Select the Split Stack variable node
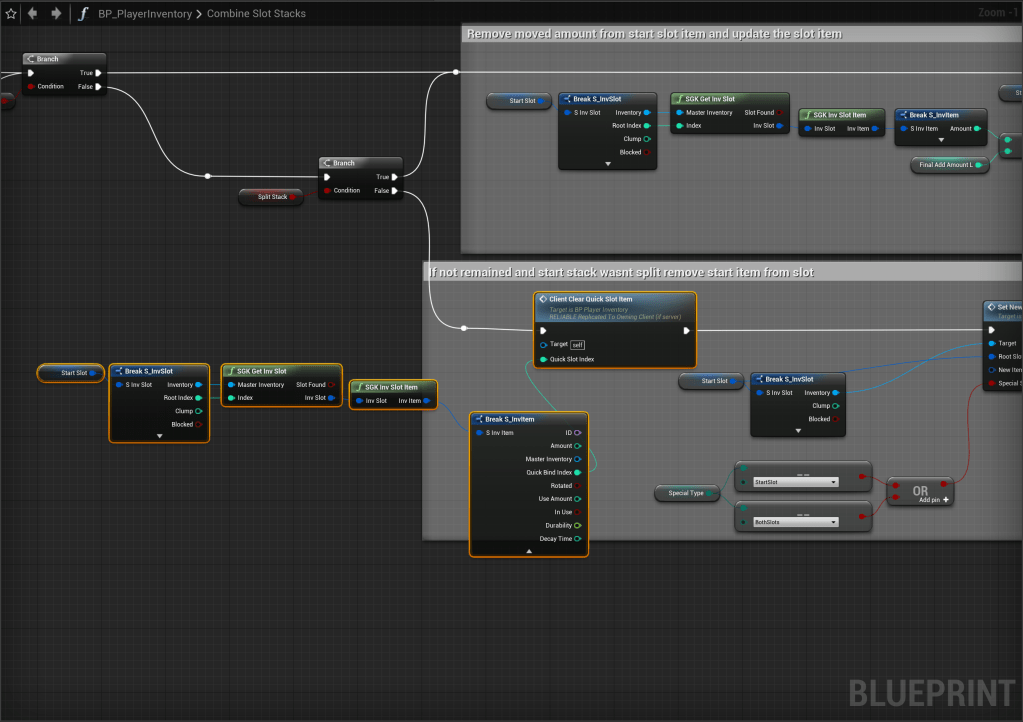Screen dimensions: 1023x722 pyautogui.click(x=273, y=197)
